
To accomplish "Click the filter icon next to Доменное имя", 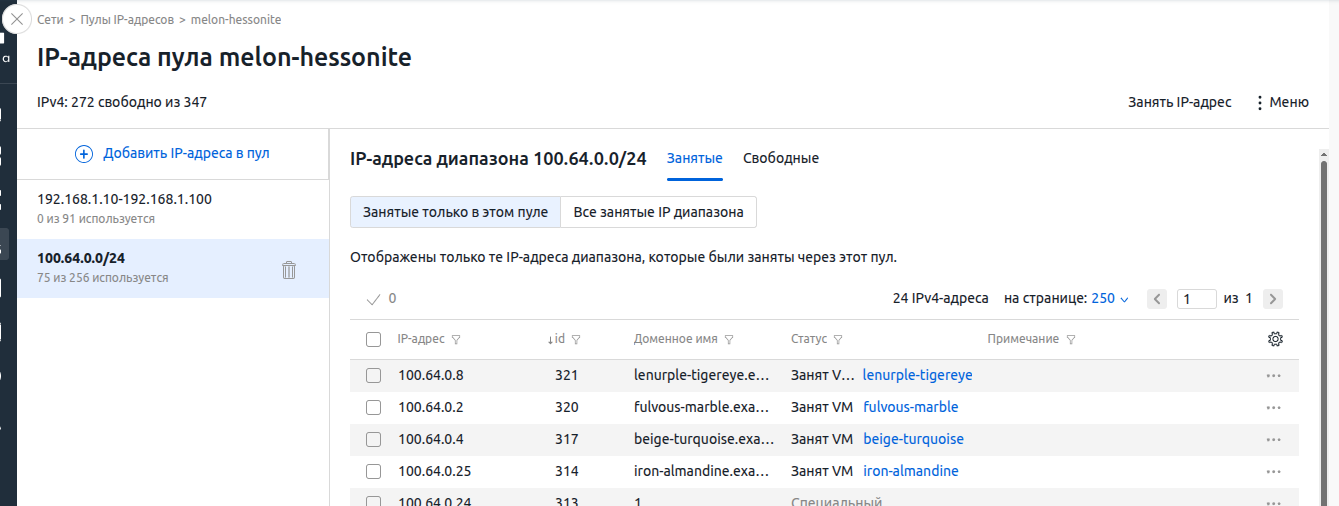I will point(729,340).
